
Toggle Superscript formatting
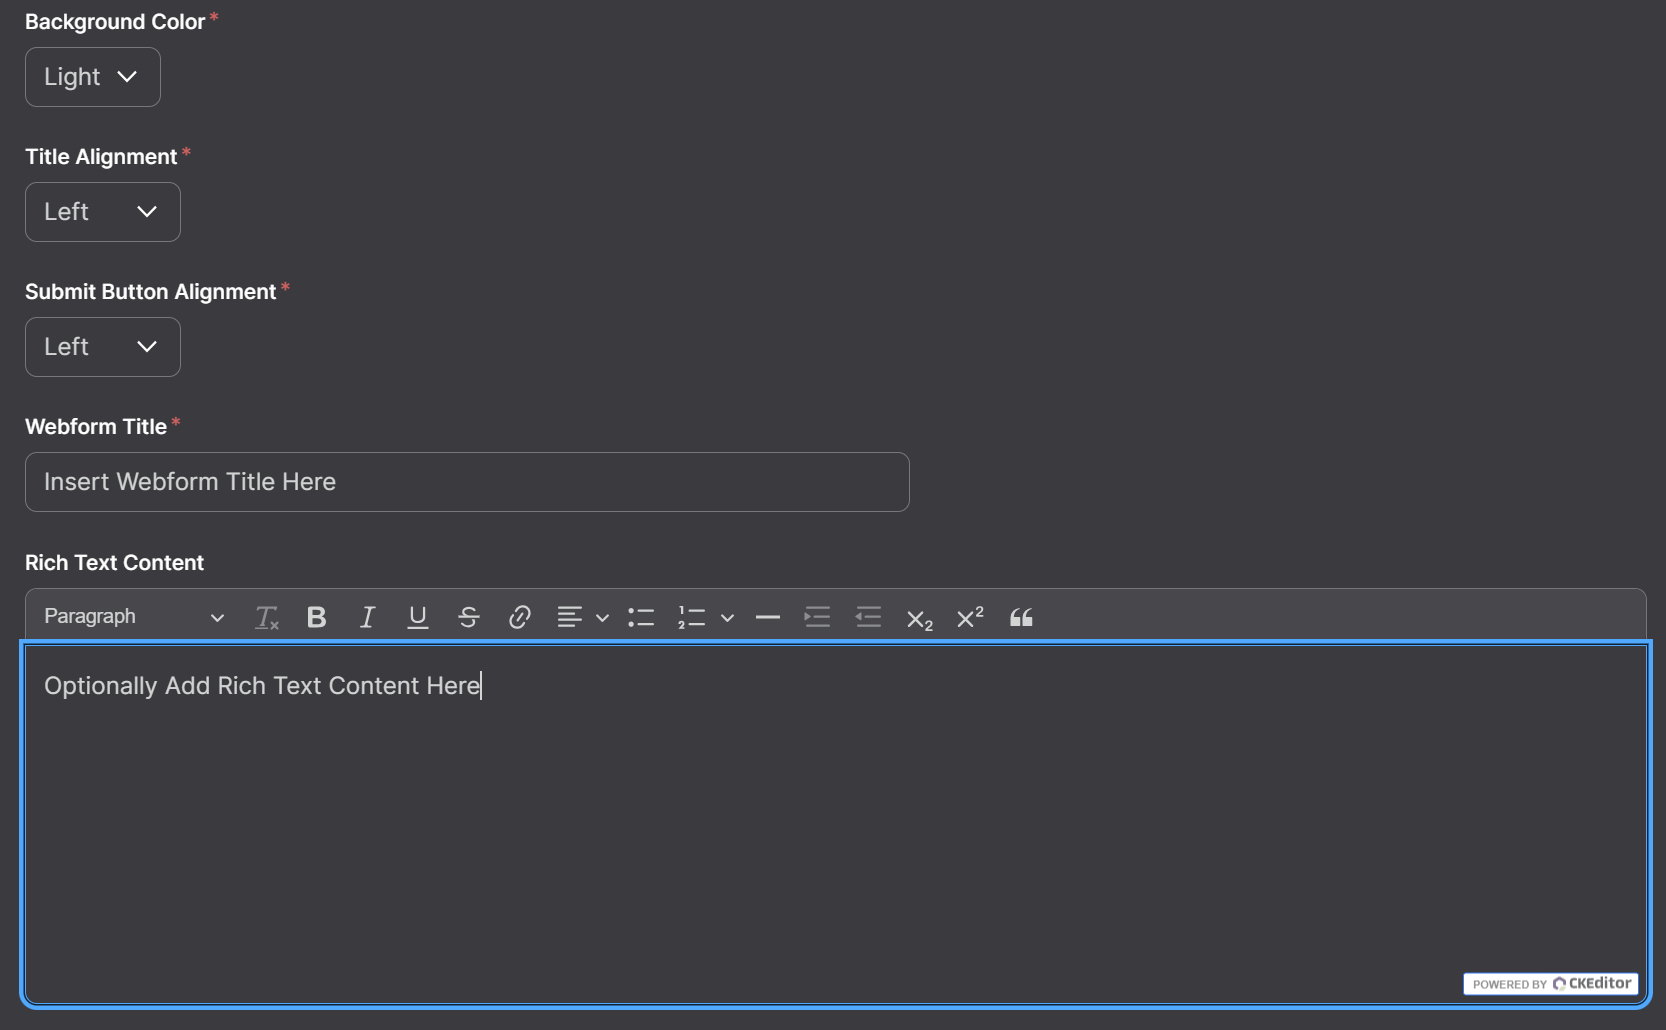click(x=970, y=618)
